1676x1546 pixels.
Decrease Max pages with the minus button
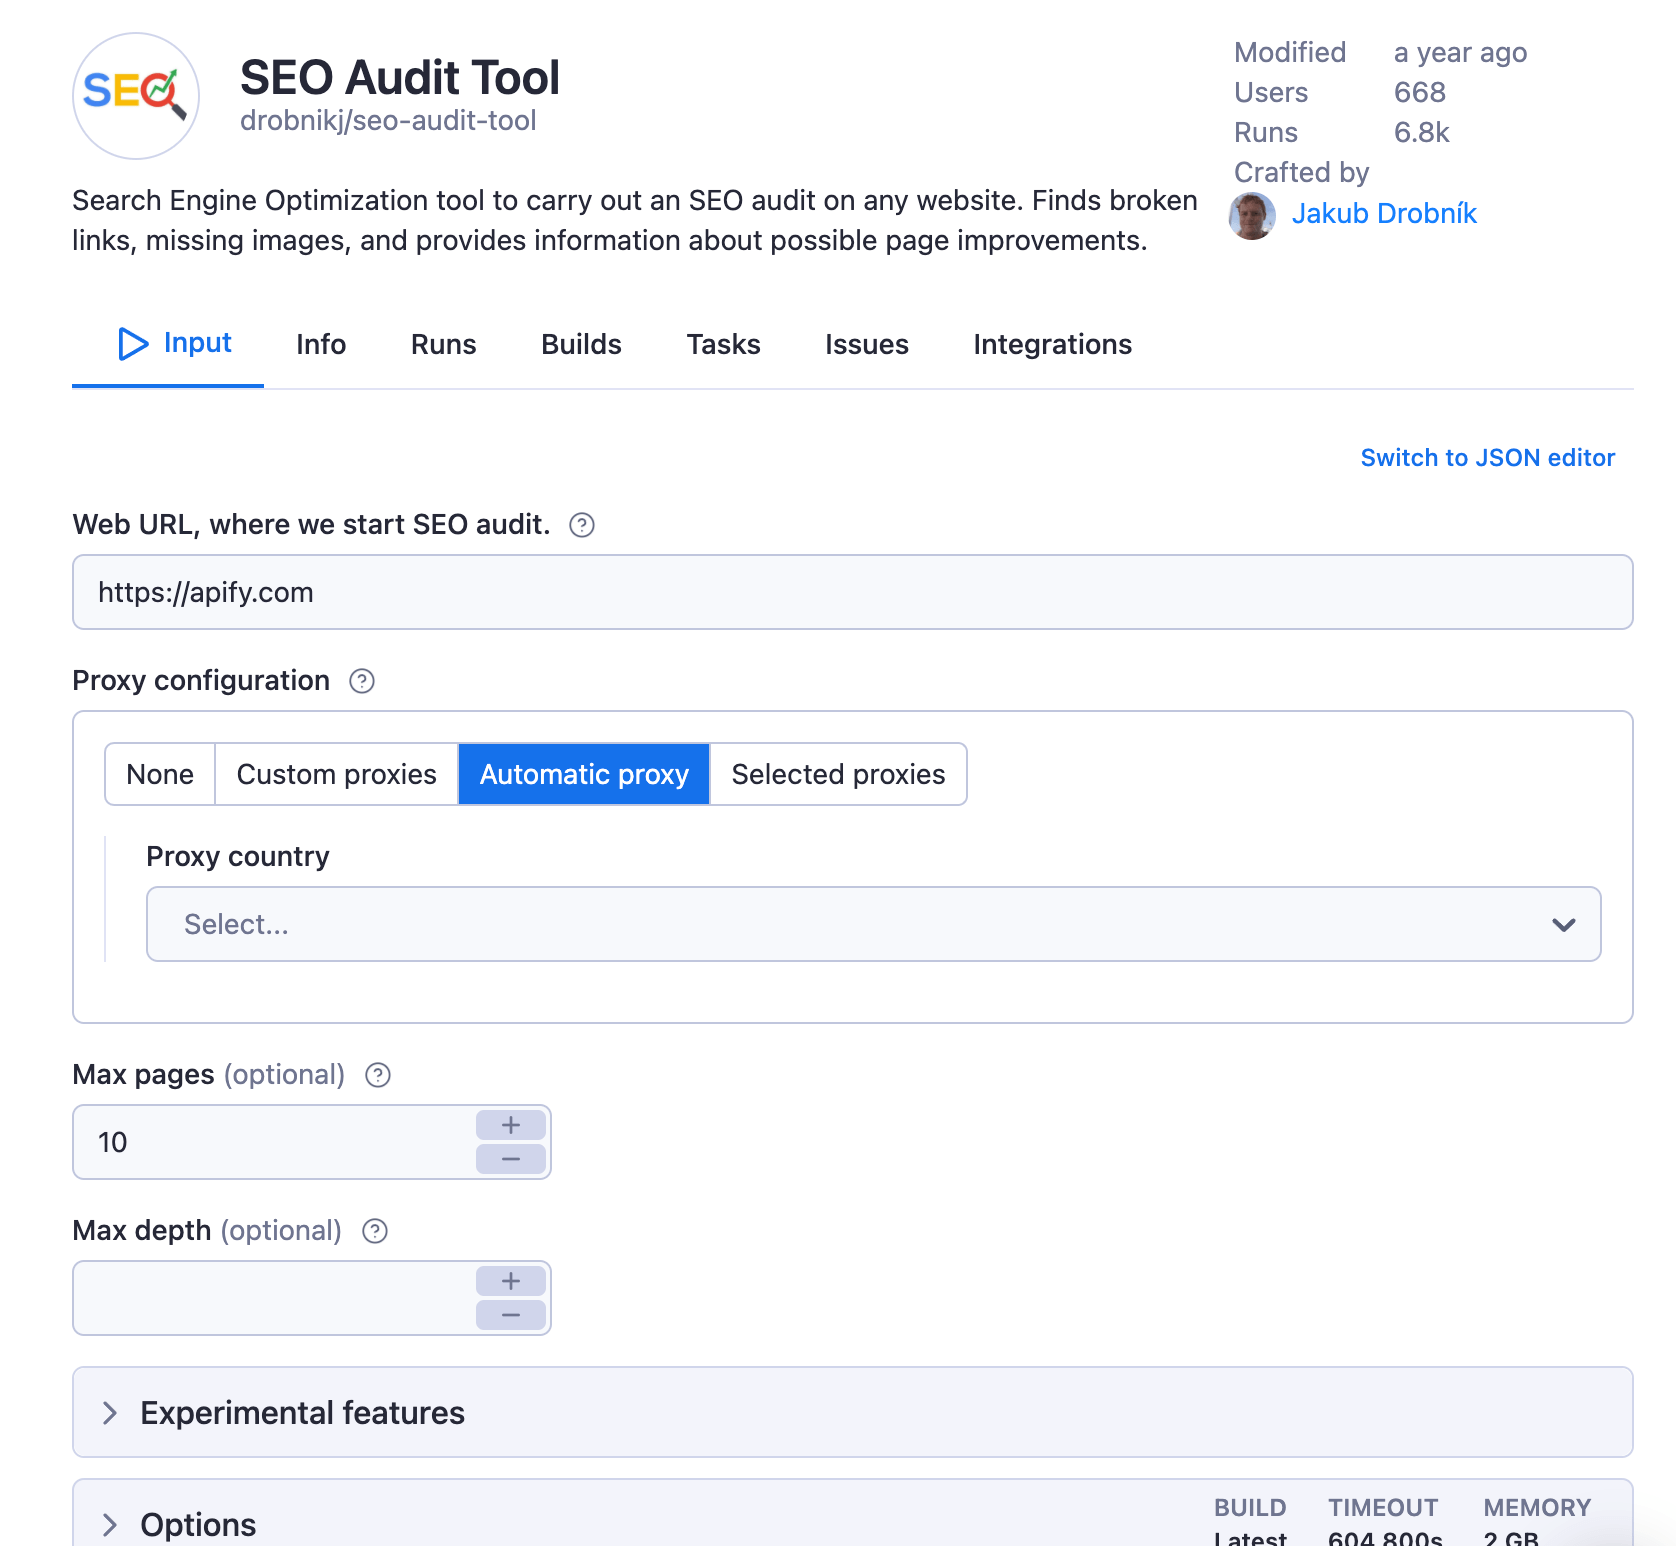pos(511,1159)
